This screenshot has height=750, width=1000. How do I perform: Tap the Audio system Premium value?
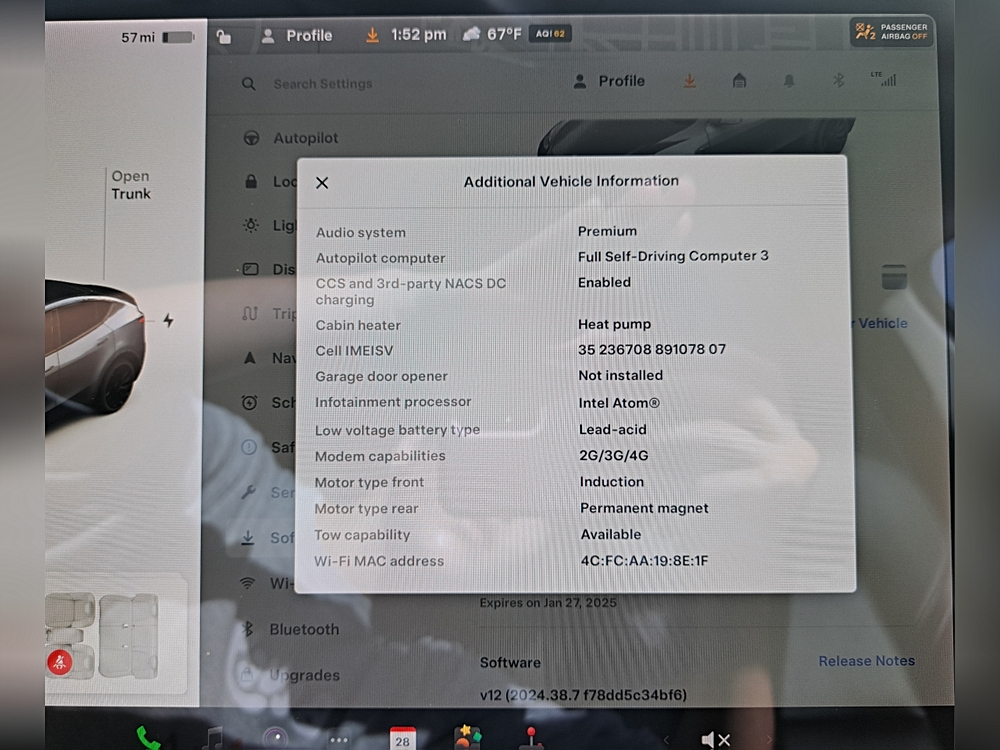(x=607, y=231)
